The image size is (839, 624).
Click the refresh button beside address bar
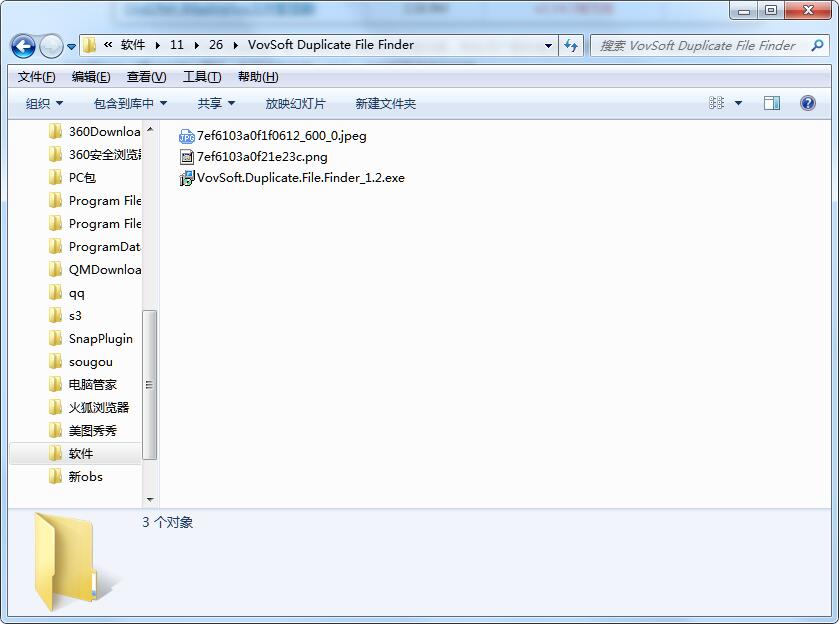click(571, 45)
